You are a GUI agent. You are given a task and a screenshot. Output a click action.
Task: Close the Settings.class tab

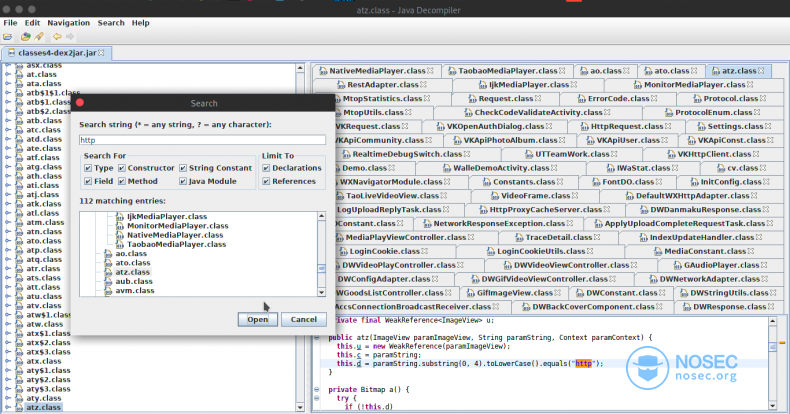click(768, 126)
